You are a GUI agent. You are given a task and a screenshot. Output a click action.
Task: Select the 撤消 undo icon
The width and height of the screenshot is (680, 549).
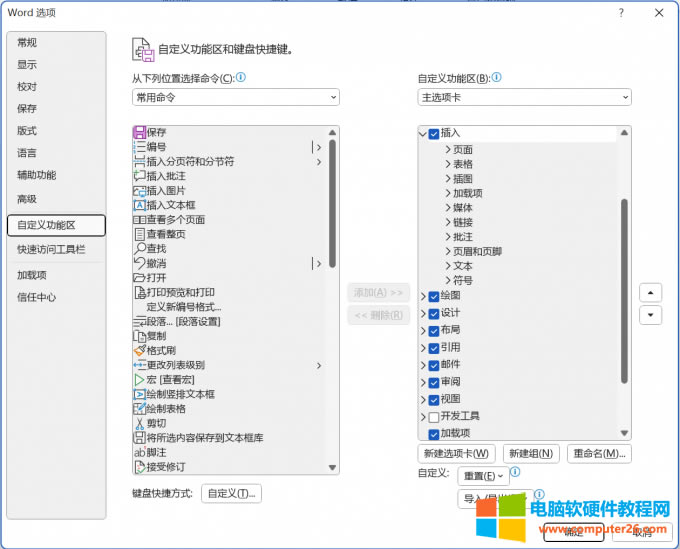140,263
